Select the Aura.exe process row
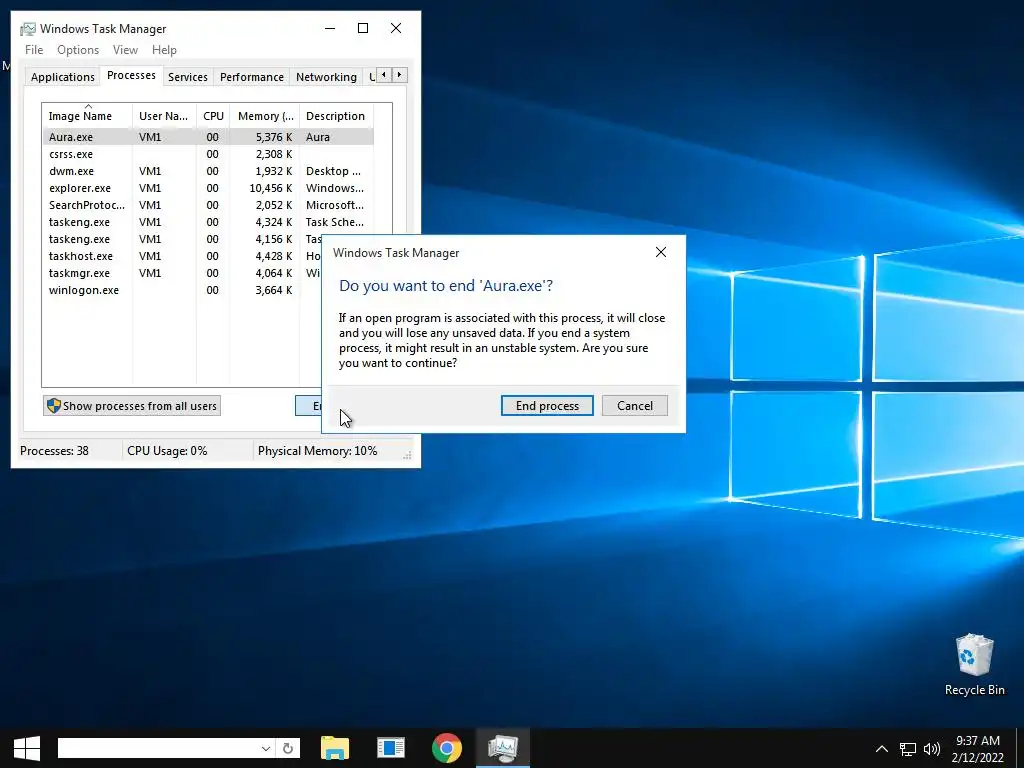This screenshot has width=1024, height=768. pyautogui.click(x=208, y=137)
